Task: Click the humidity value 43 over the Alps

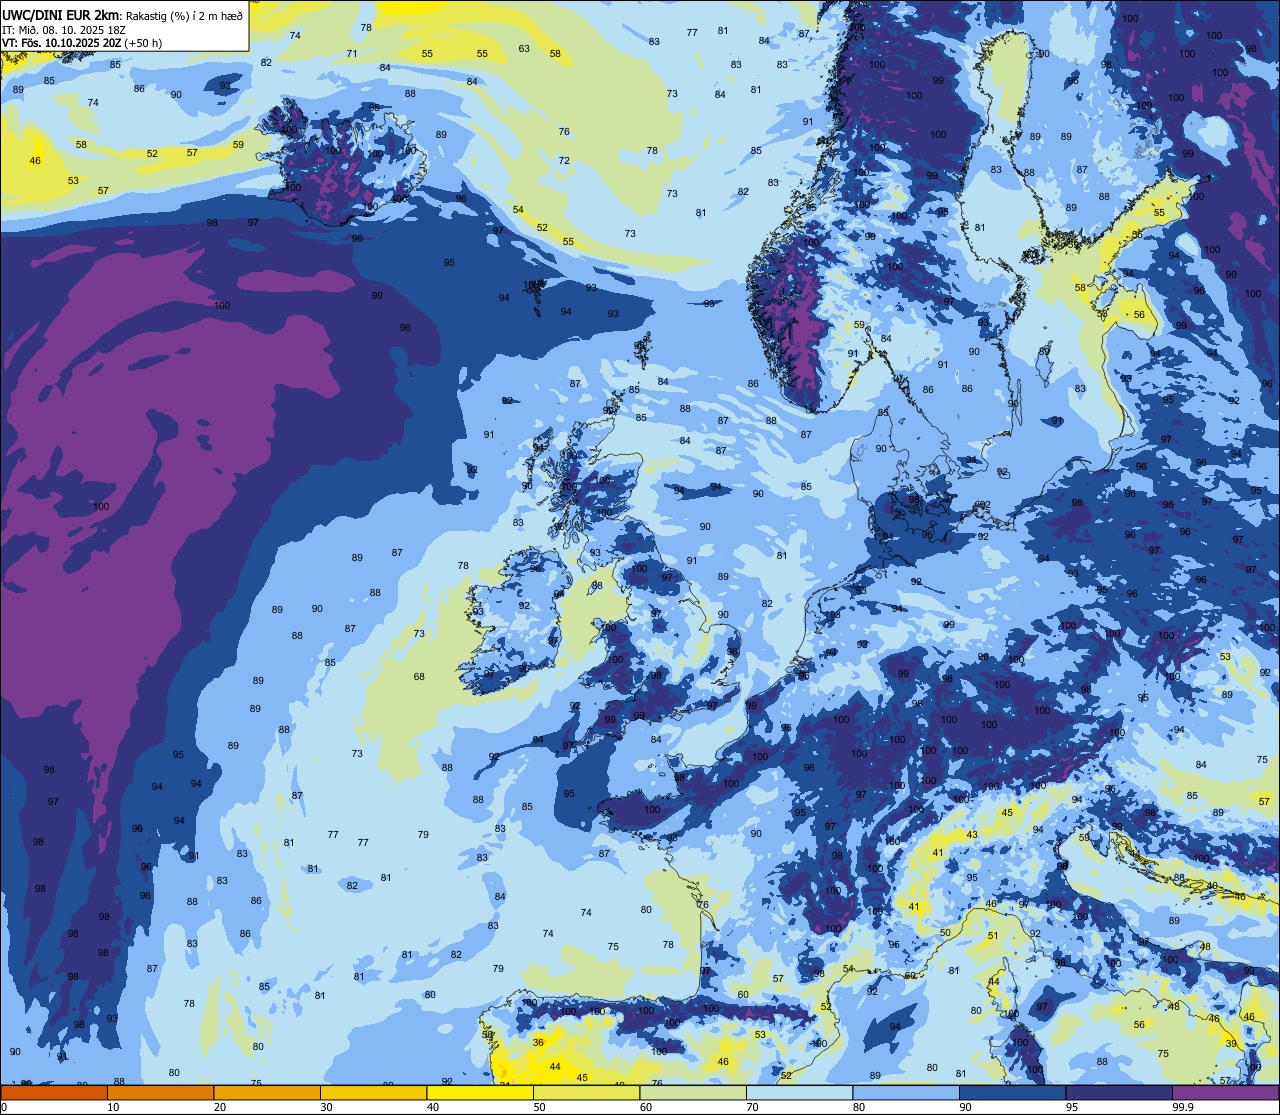Action: coord(972,835)
